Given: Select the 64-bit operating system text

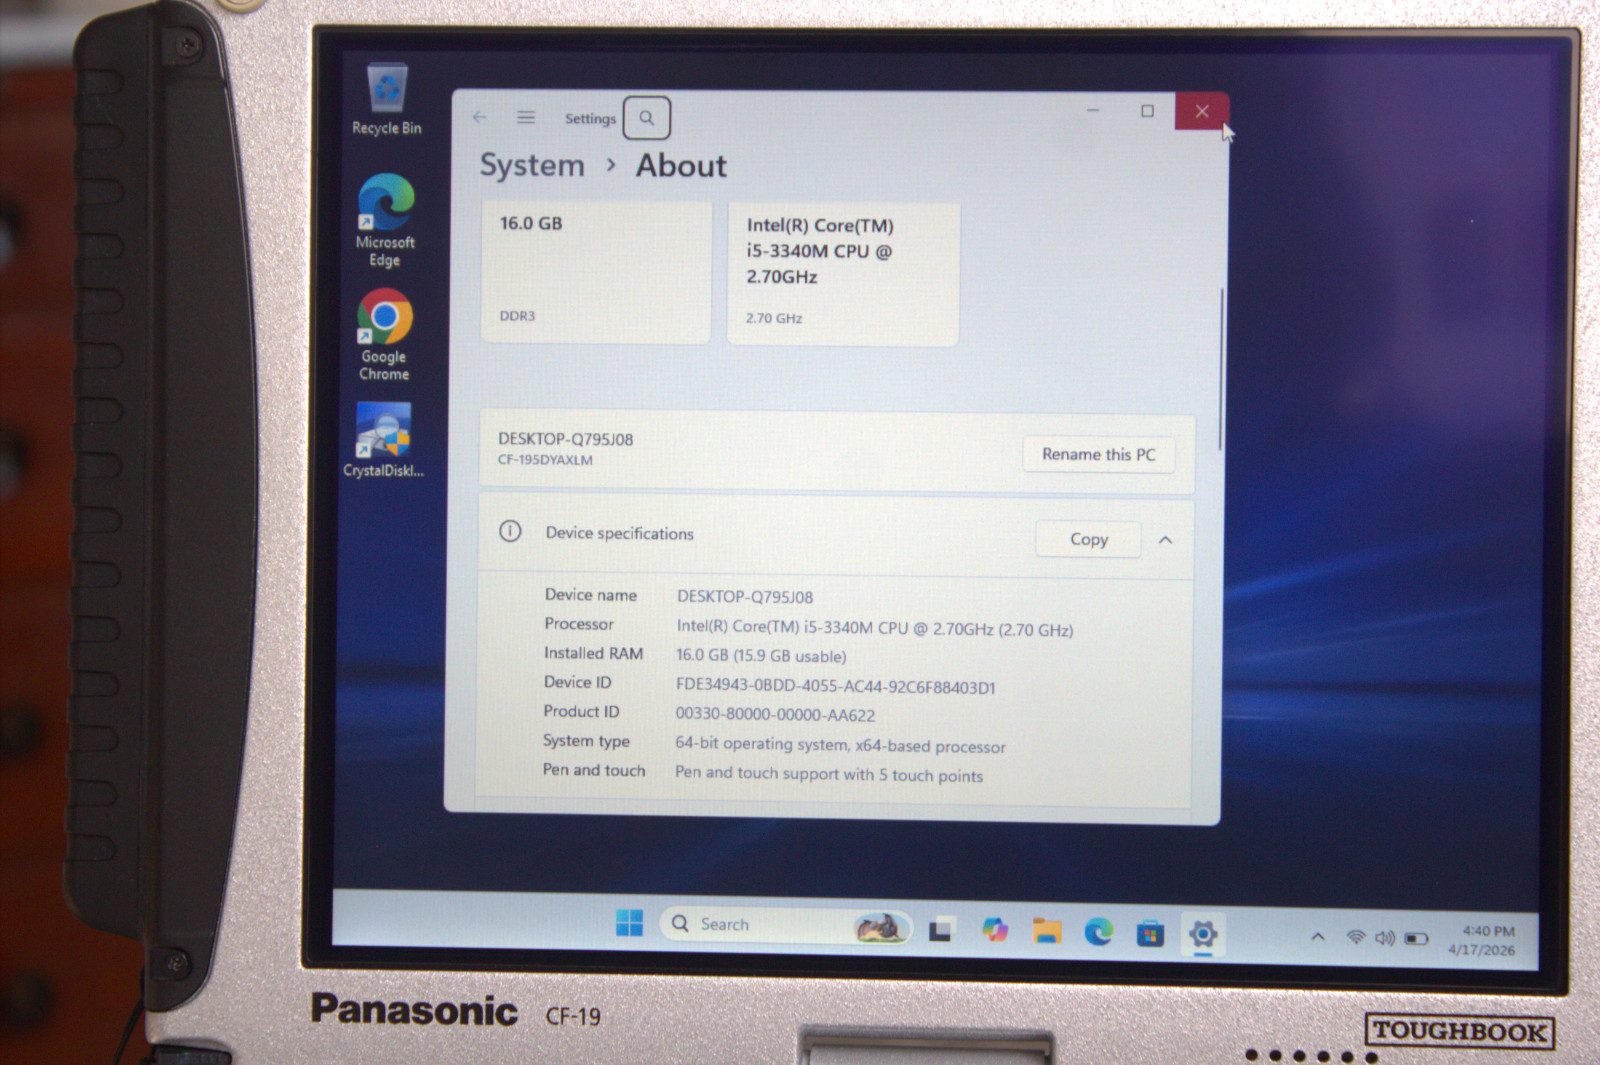Looking at the screenshot, I should point(840,745).
